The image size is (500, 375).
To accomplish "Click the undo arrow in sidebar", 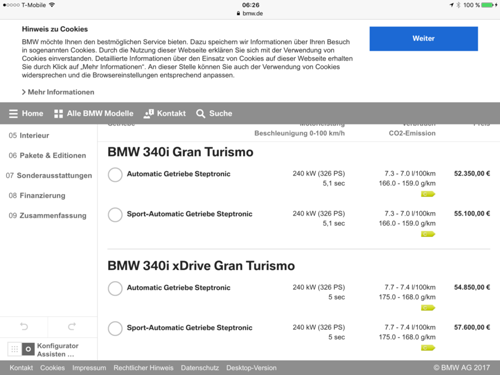I will pos(24,326).
